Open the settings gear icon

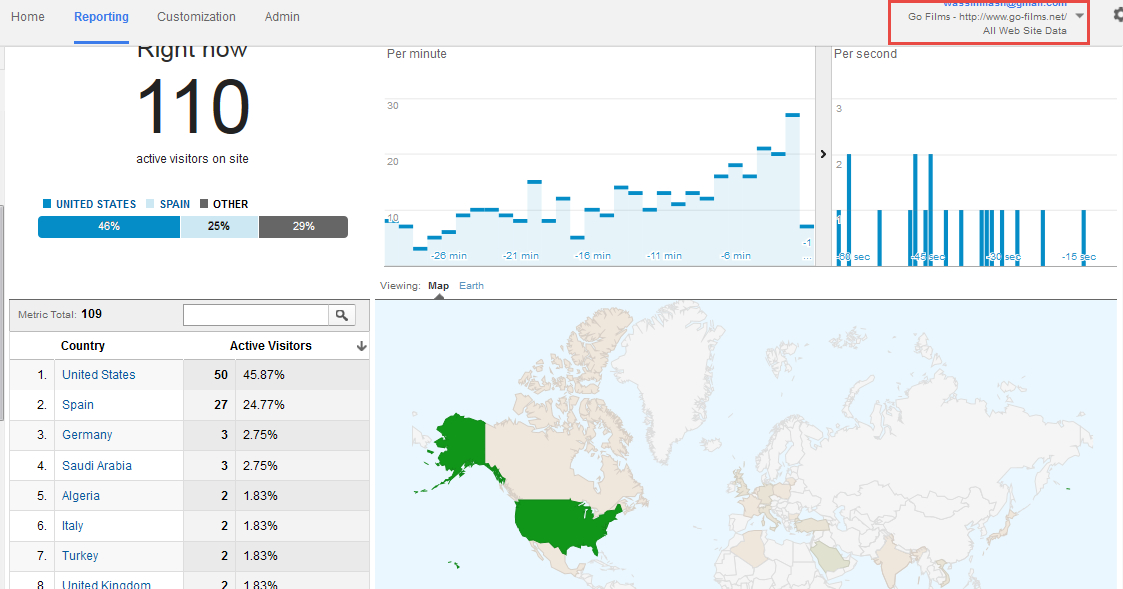coord(1118,15)
